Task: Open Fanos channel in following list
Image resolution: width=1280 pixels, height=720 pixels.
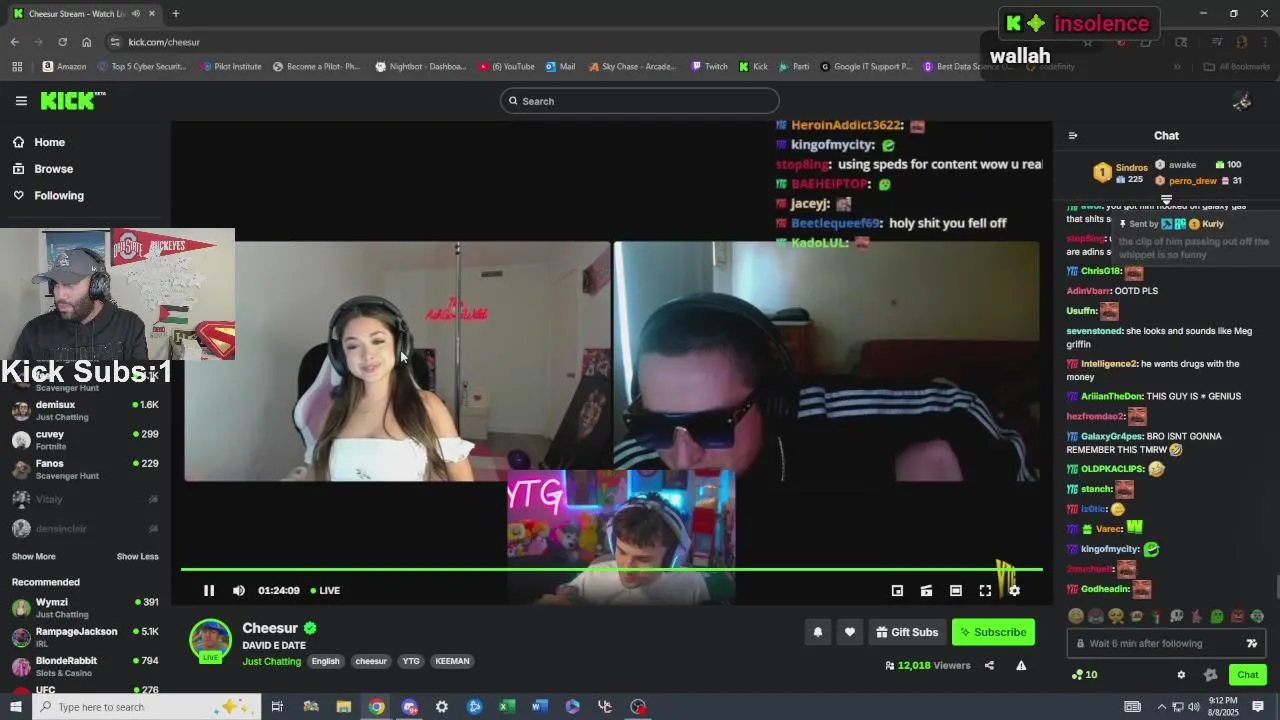Action: click(x=85, y=469)
